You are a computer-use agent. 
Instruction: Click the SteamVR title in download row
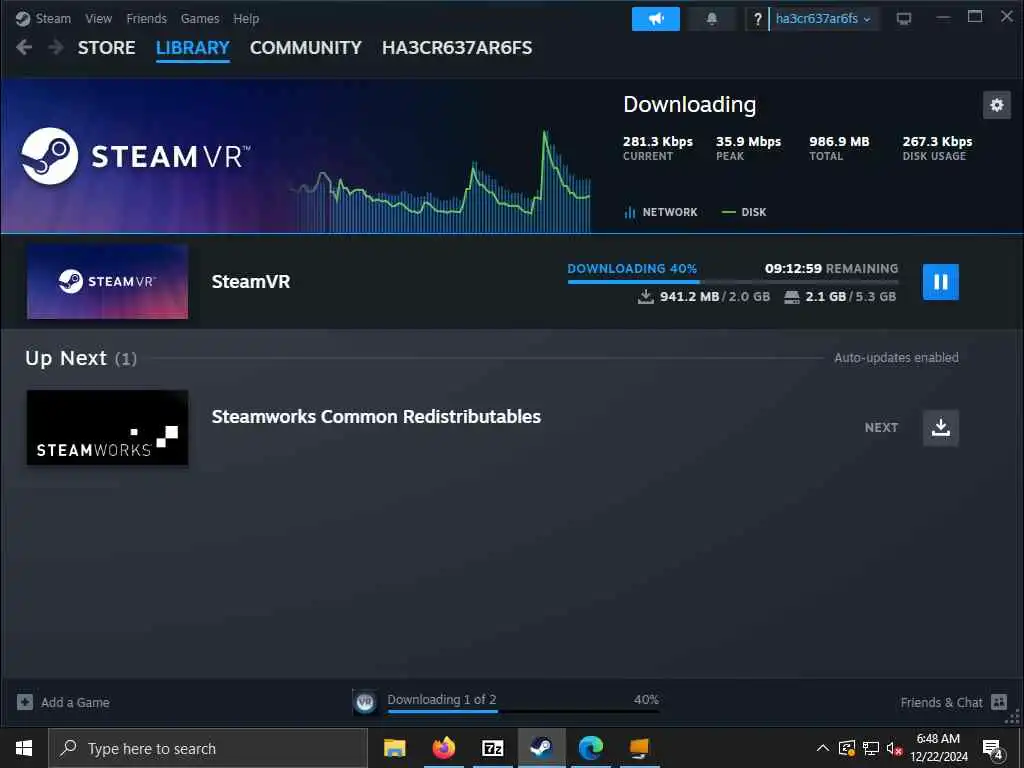pyautogui.click(x=251, y=281)
